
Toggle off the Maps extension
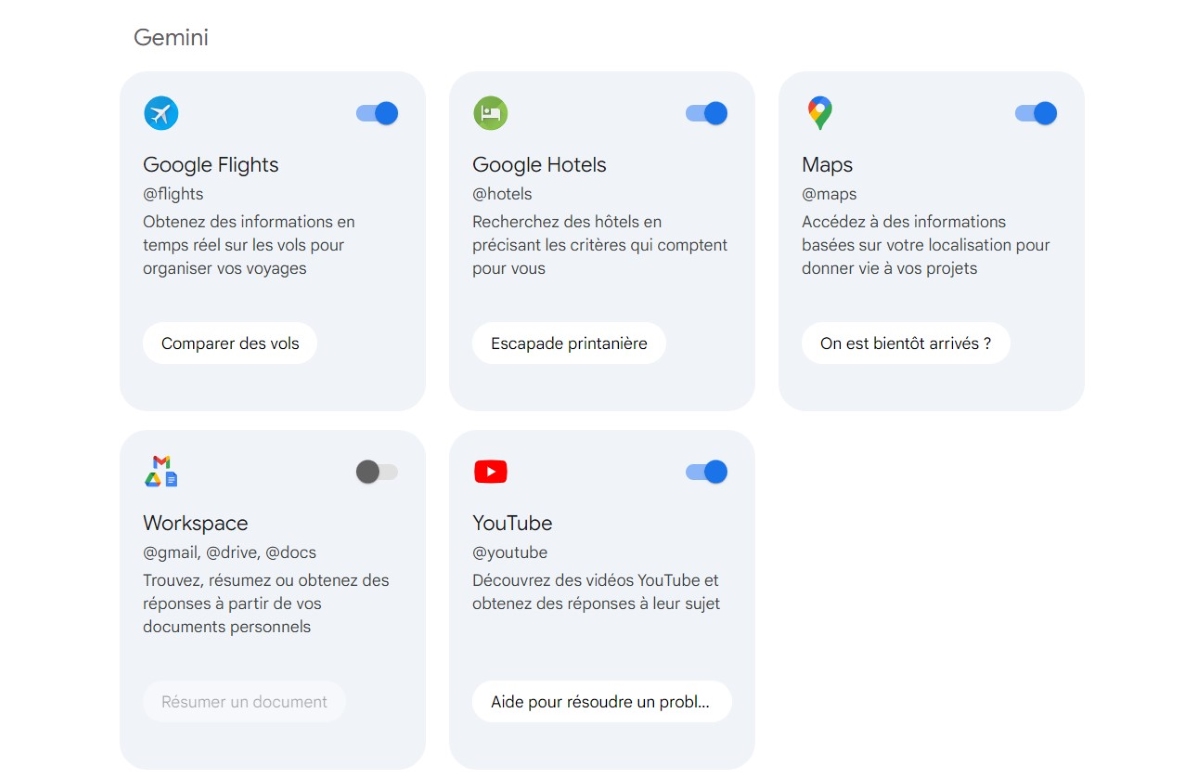1035,113
